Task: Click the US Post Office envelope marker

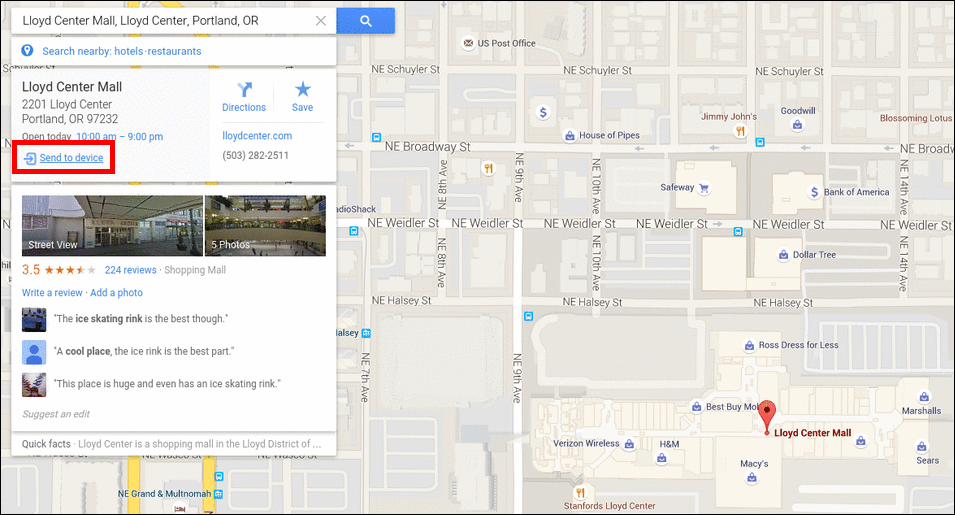Action: click(468, 43)
